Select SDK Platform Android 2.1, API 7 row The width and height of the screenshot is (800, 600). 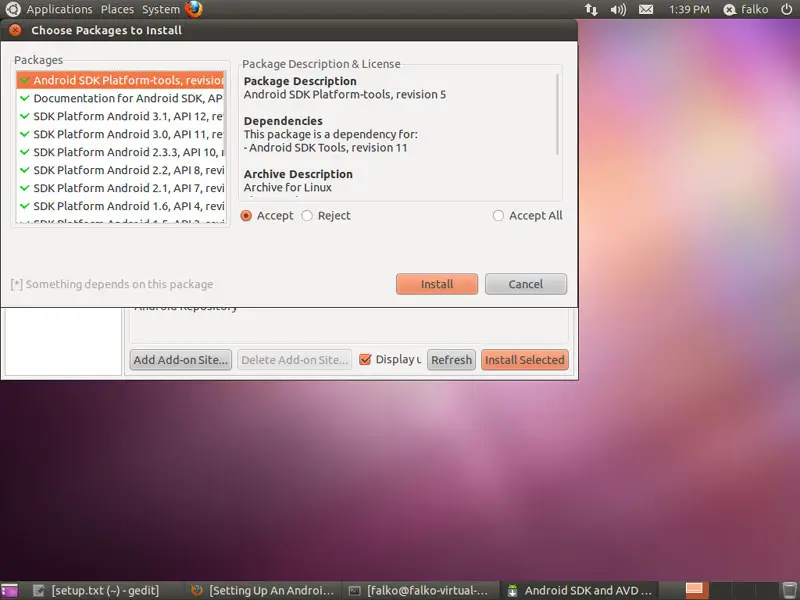[120, 188]
